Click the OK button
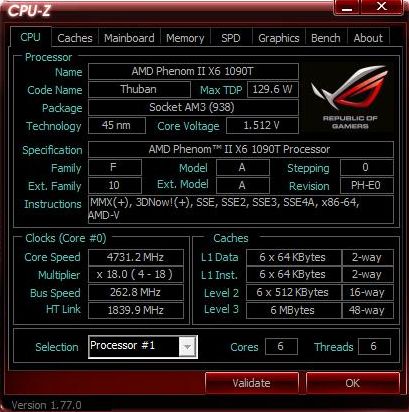This screenshot has height=412, width=409. (x=353, y=383)
